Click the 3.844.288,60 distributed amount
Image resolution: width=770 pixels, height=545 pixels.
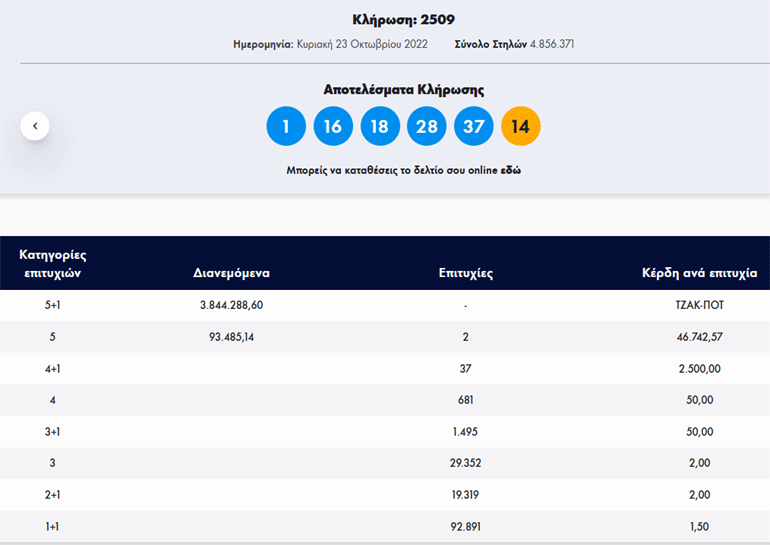(231, 306)
